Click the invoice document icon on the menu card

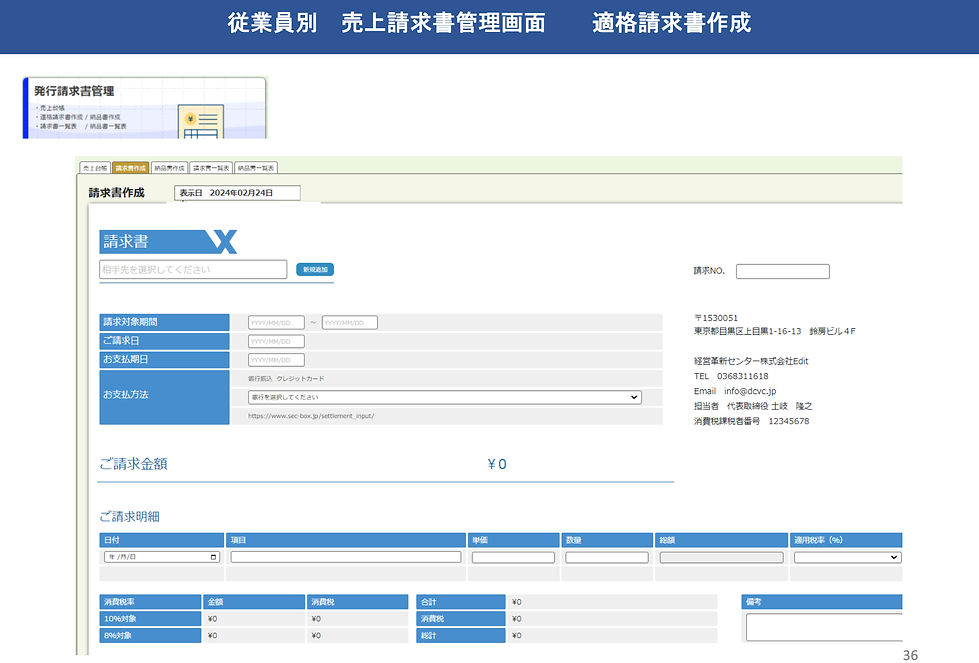coord(200,122)
